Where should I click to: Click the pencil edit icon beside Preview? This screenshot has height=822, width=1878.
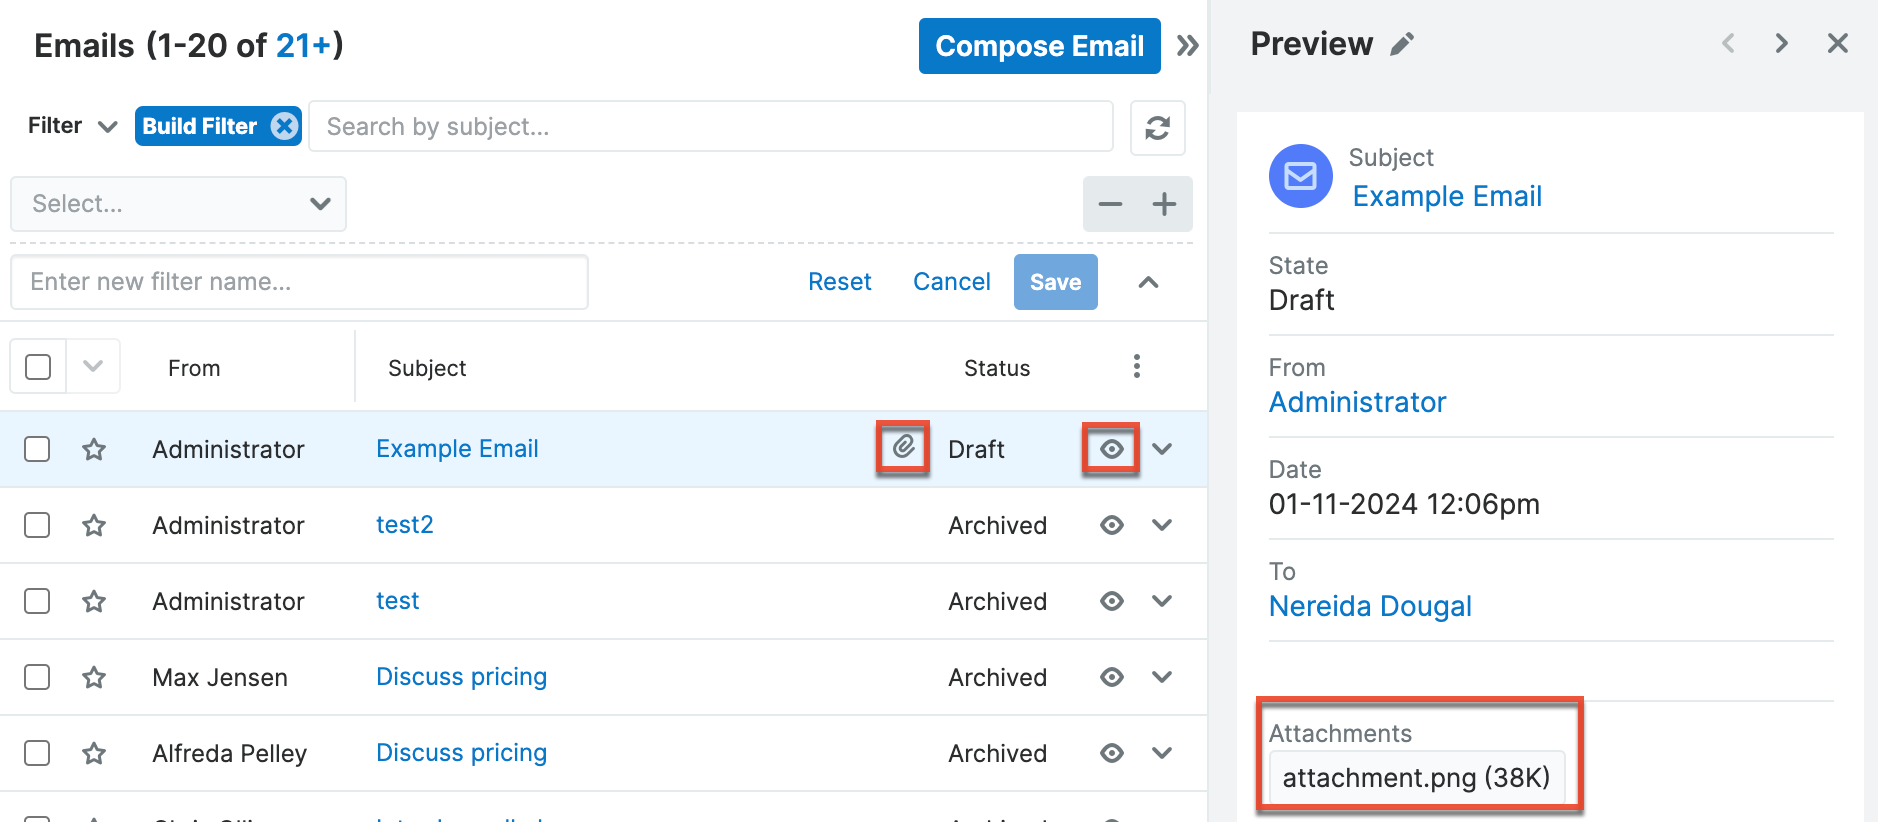(1402, 44)
